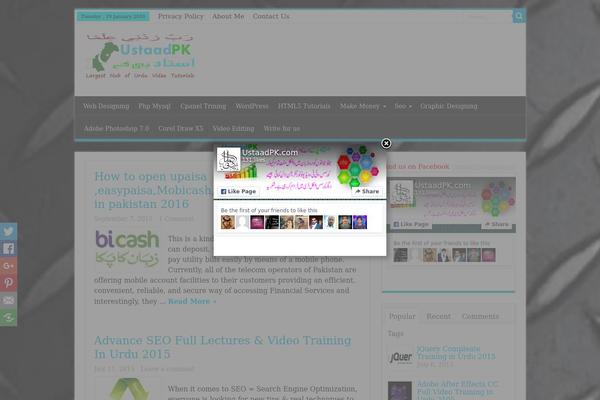This screenshot has width=600, height=400.
Task: Open Corel Draw X5 menu item
Action: [x=181, y=129]
